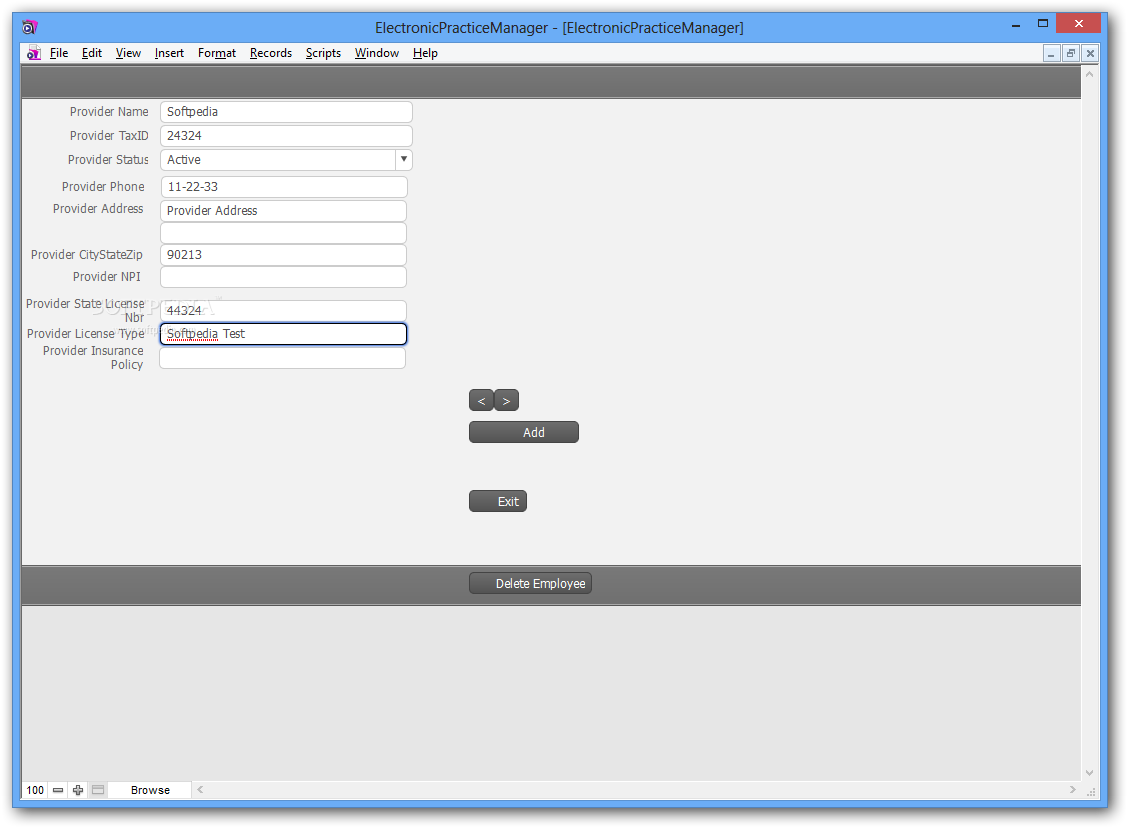This screenshot has width=1128, height=828.
Task: Open the Browse mode popup in status bar
Action: pyautogui.click(x=150, y=790)
